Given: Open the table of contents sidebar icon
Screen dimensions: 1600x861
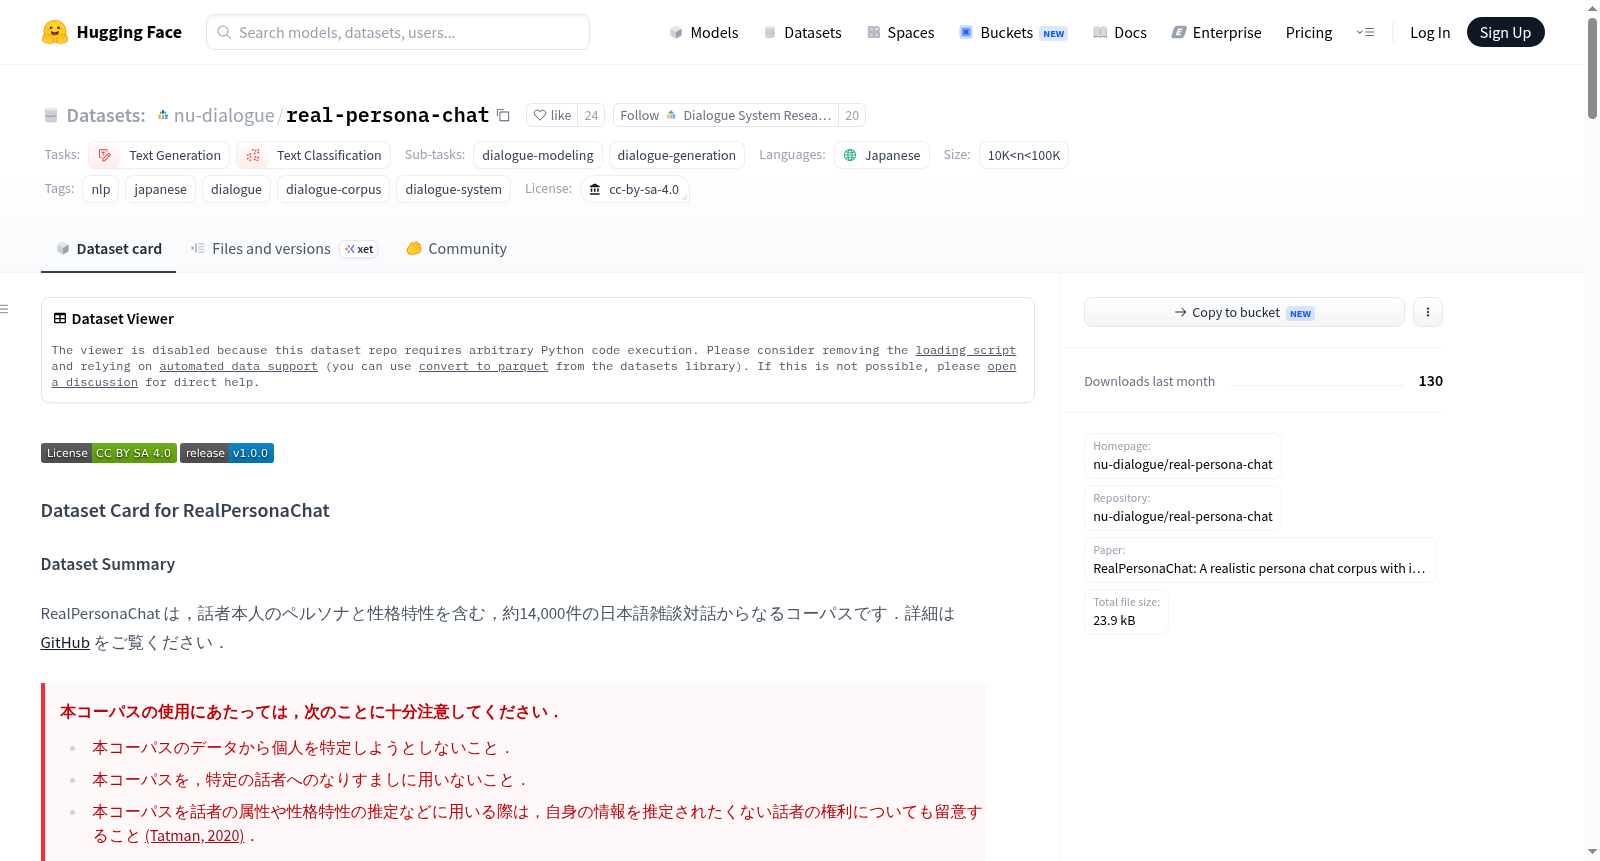Looking at the screenshot, I should (4, 309).
